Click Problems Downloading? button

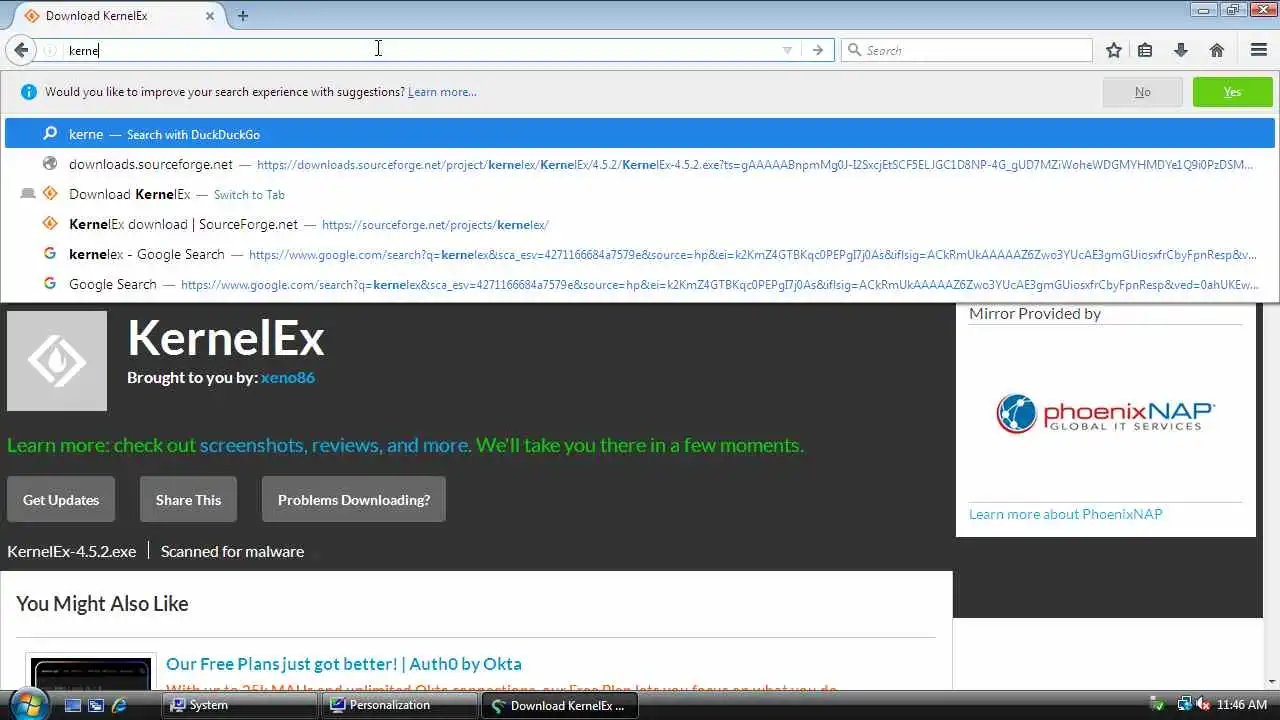coord(354,499)
